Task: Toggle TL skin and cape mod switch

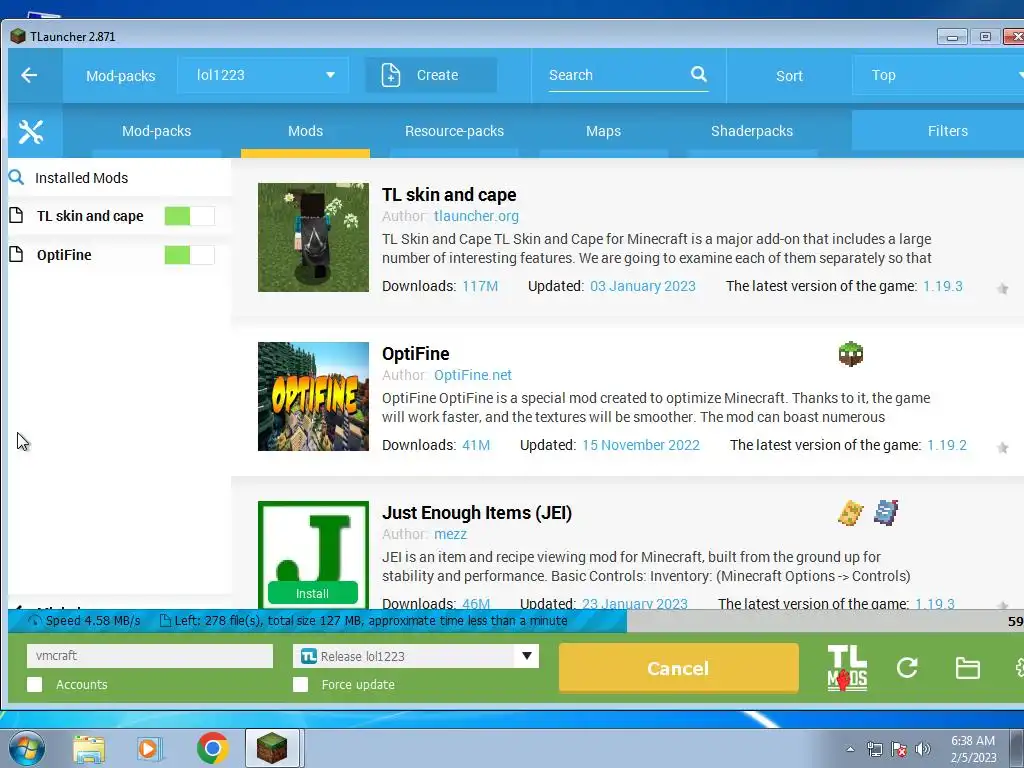Action: 189,216
